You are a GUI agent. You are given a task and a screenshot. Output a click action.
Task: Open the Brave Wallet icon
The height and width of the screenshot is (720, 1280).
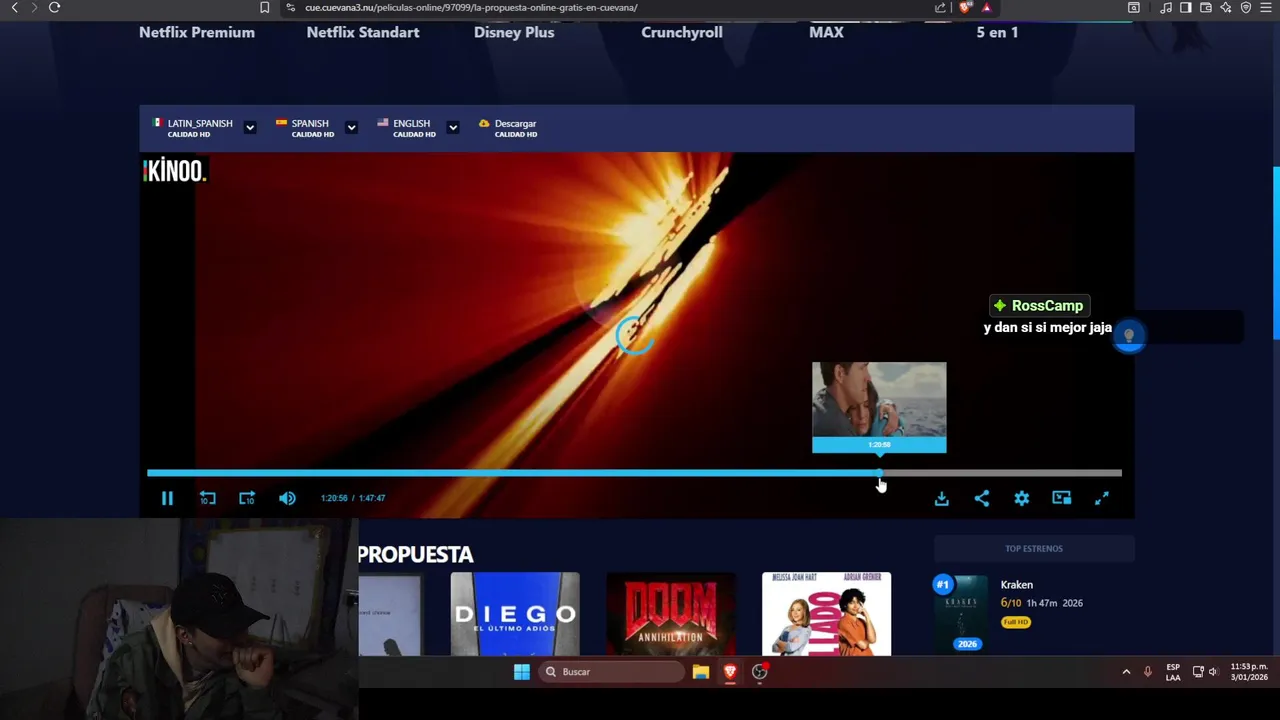1206,8
